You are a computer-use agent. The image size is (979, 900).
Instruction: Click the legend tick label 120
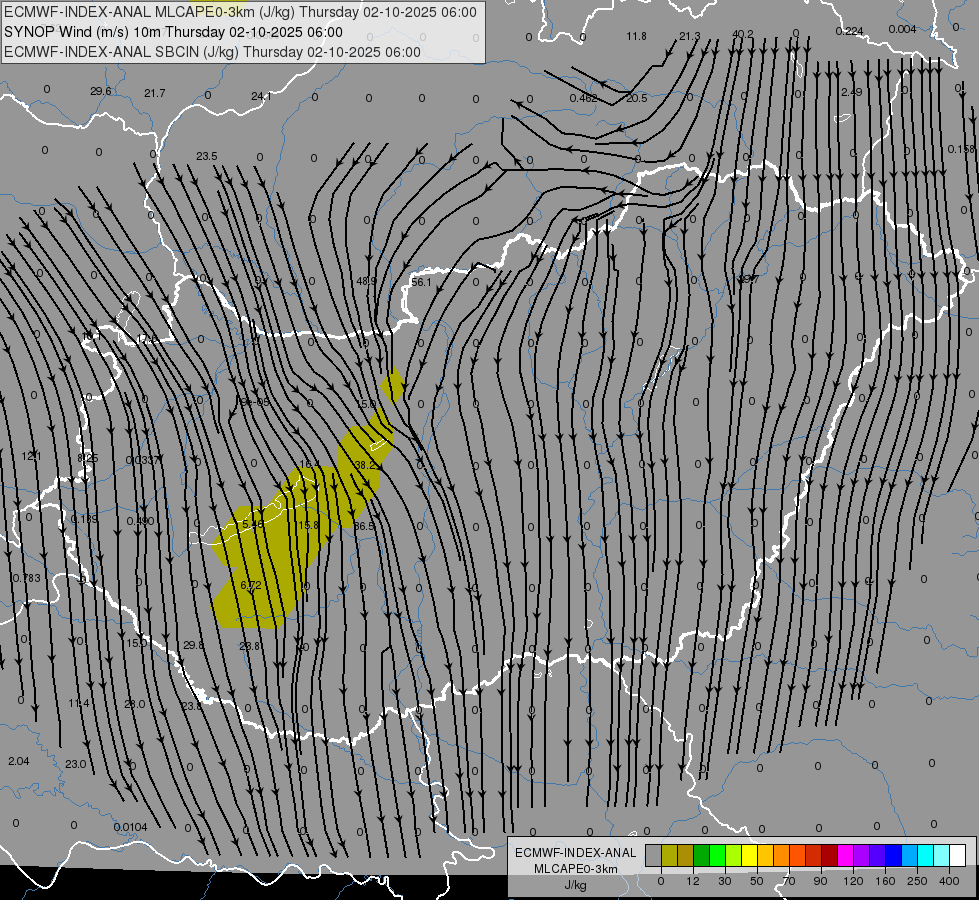coord(853,881)
